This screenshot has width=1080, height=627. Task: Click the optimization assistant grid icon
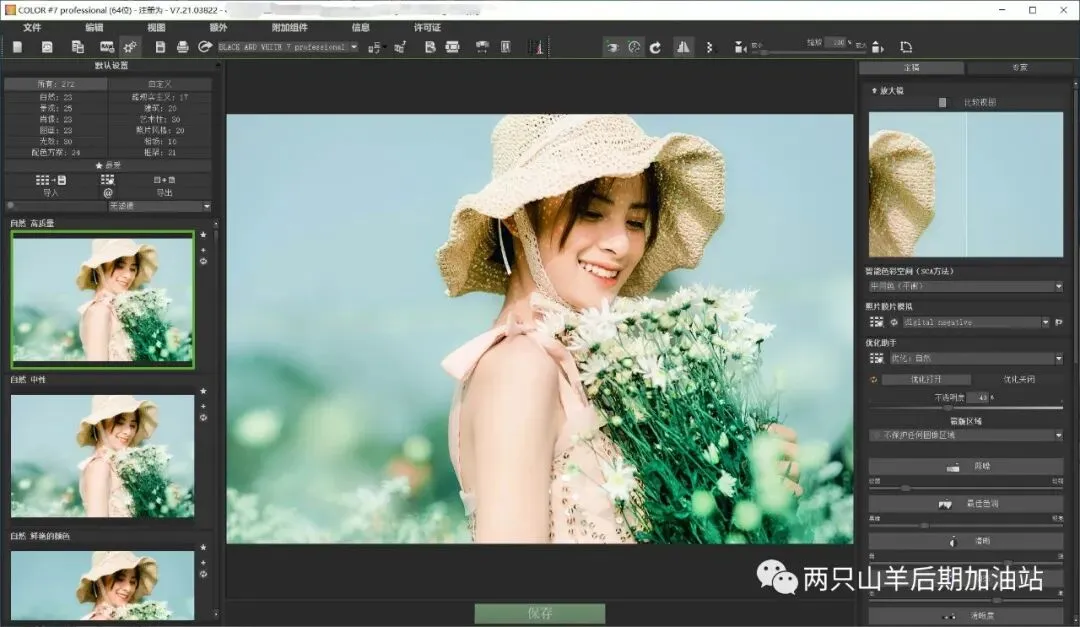click(x=876, y=358)
